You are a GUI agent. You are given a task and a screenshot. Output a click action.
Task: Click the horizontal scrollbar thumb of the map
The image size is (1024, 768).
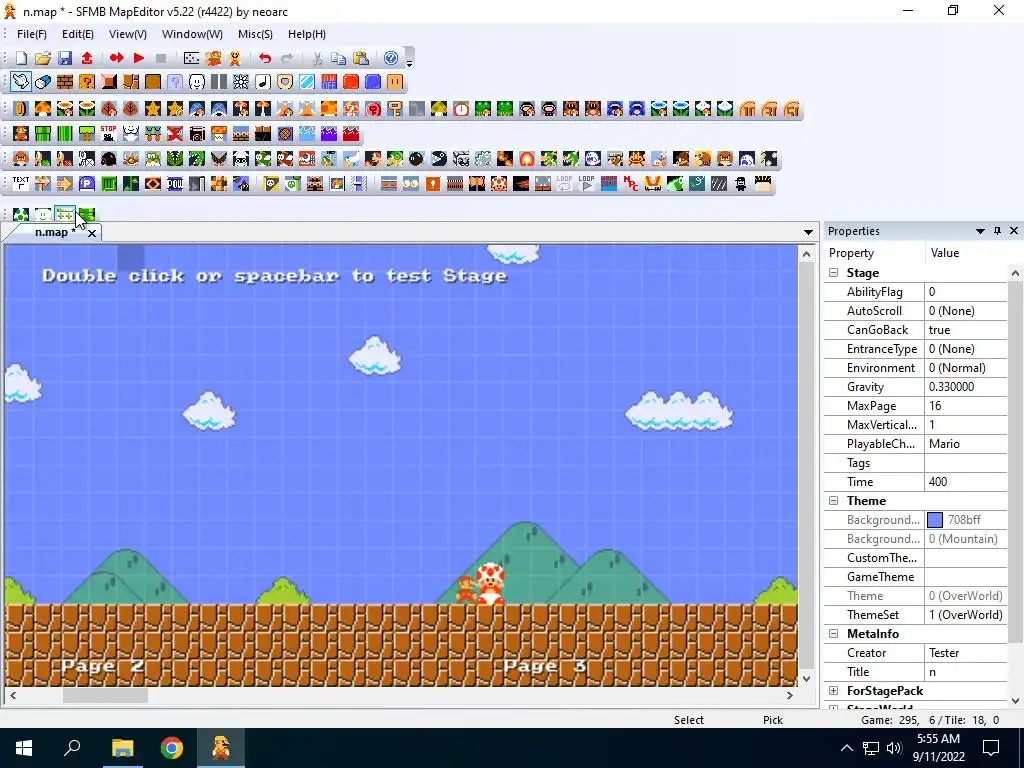105,696
